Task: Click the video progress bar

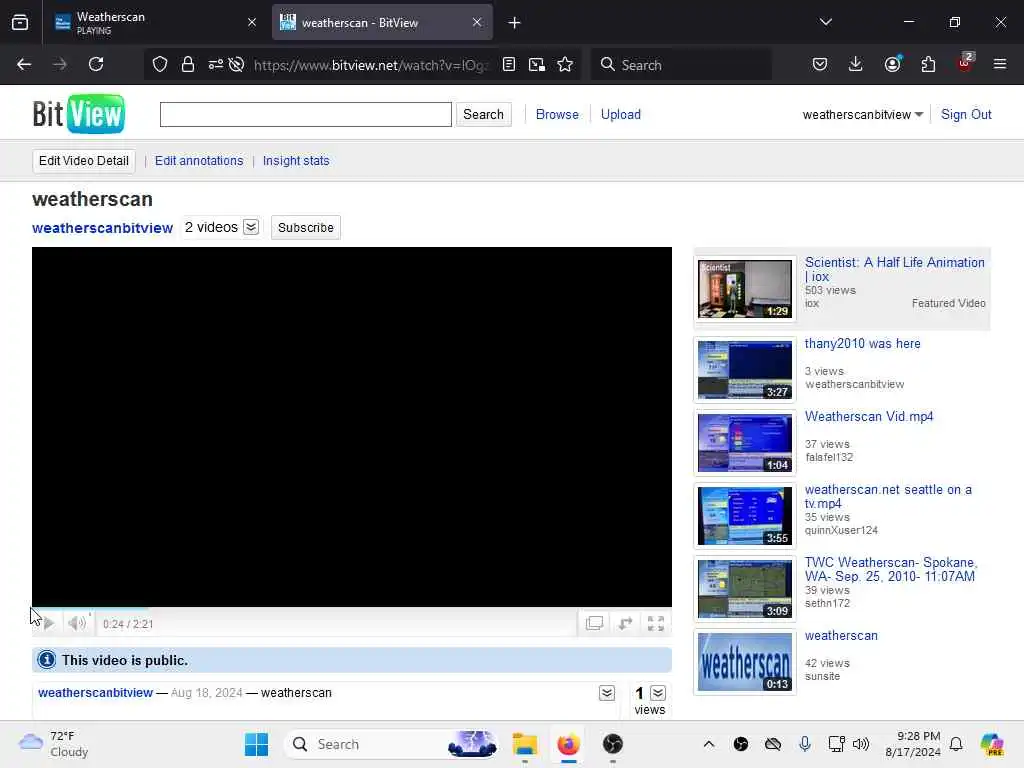Action: [x=351, y=609]
